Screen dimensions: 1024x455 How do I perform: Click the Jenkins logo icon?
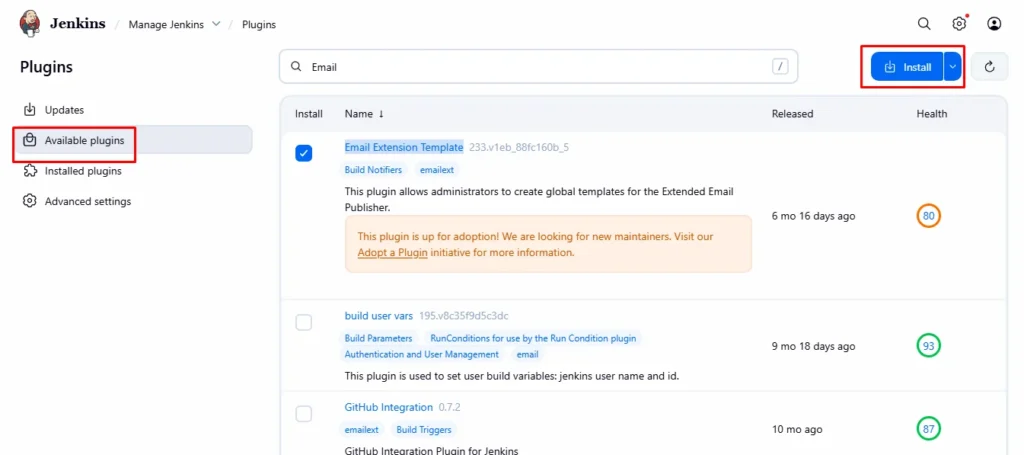[x=30, y=23]
